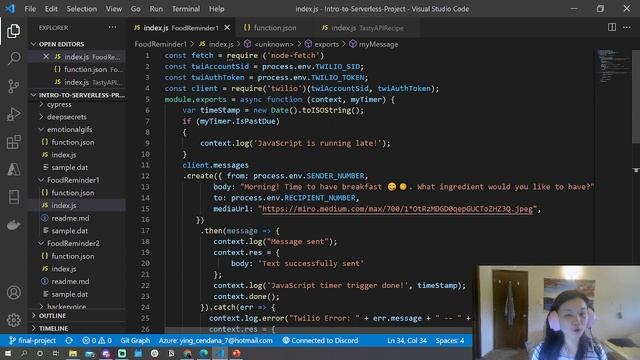This screenshot has height=360, width=640.
Task: Open the Extensions view
Action: coord(13,142)
